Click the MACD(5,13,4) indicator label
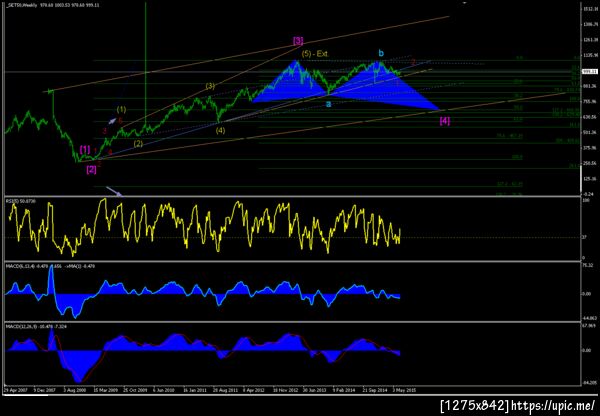 click(50, 266)
